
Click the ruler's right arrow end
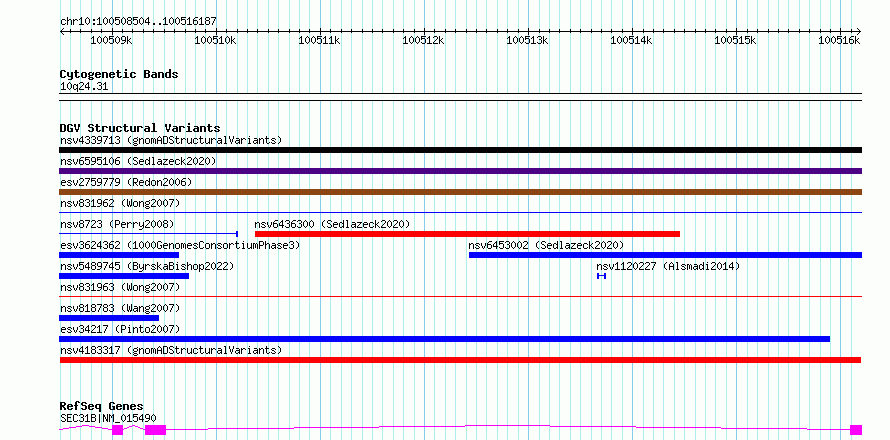pyautogui.click(x=859, y=31)
